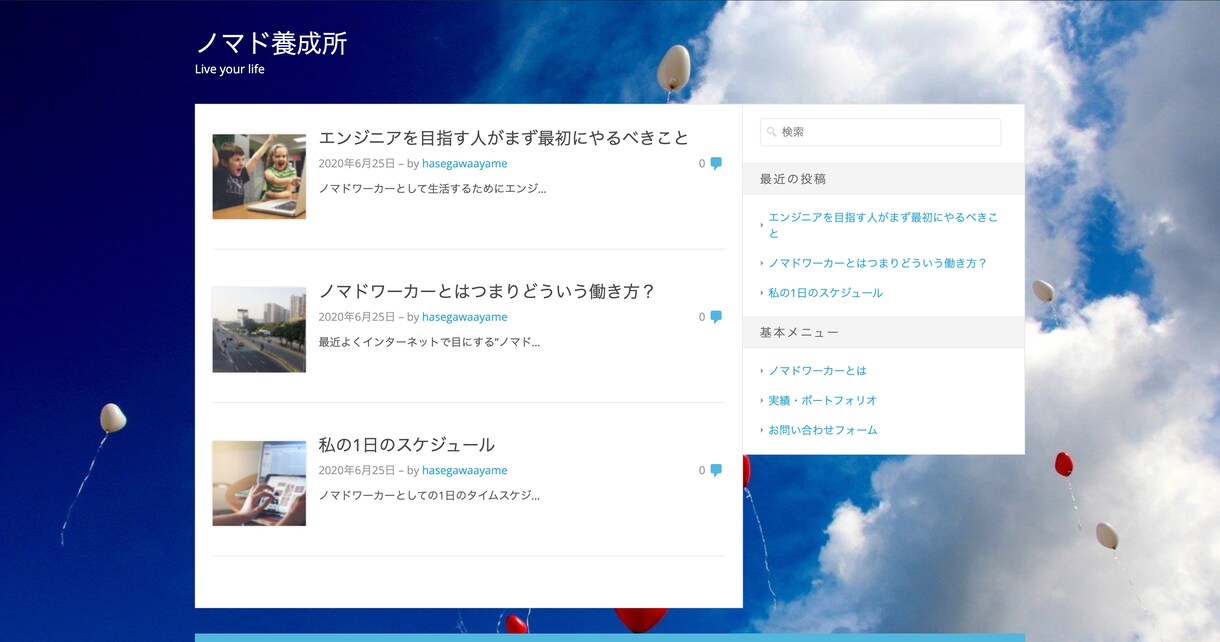Click author hasegawaayame on the エンジニア post

(464, 164)
